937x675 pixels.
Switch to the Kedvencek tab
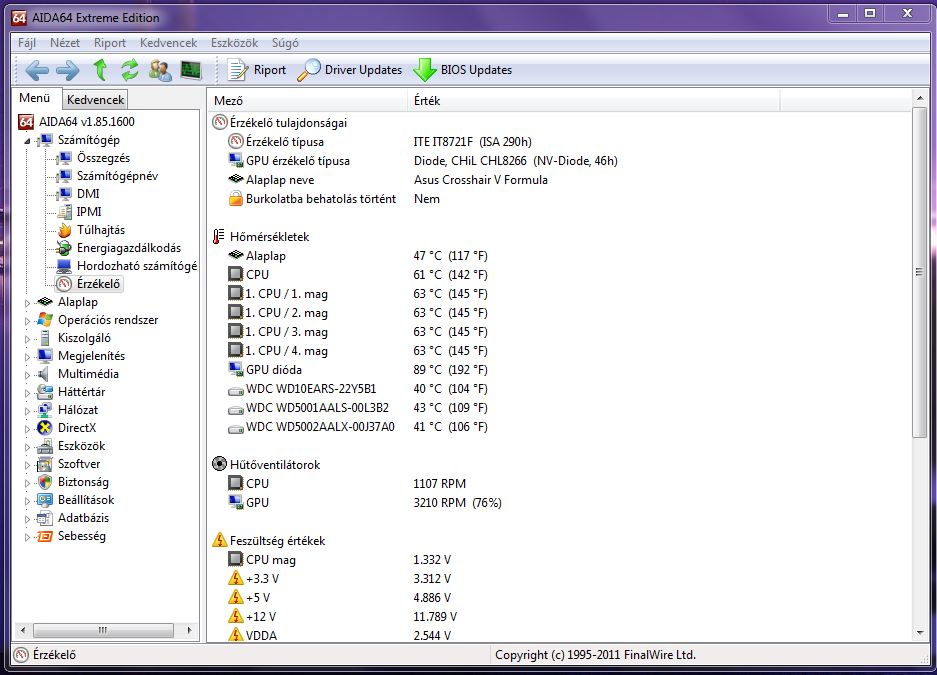(96, 100)
